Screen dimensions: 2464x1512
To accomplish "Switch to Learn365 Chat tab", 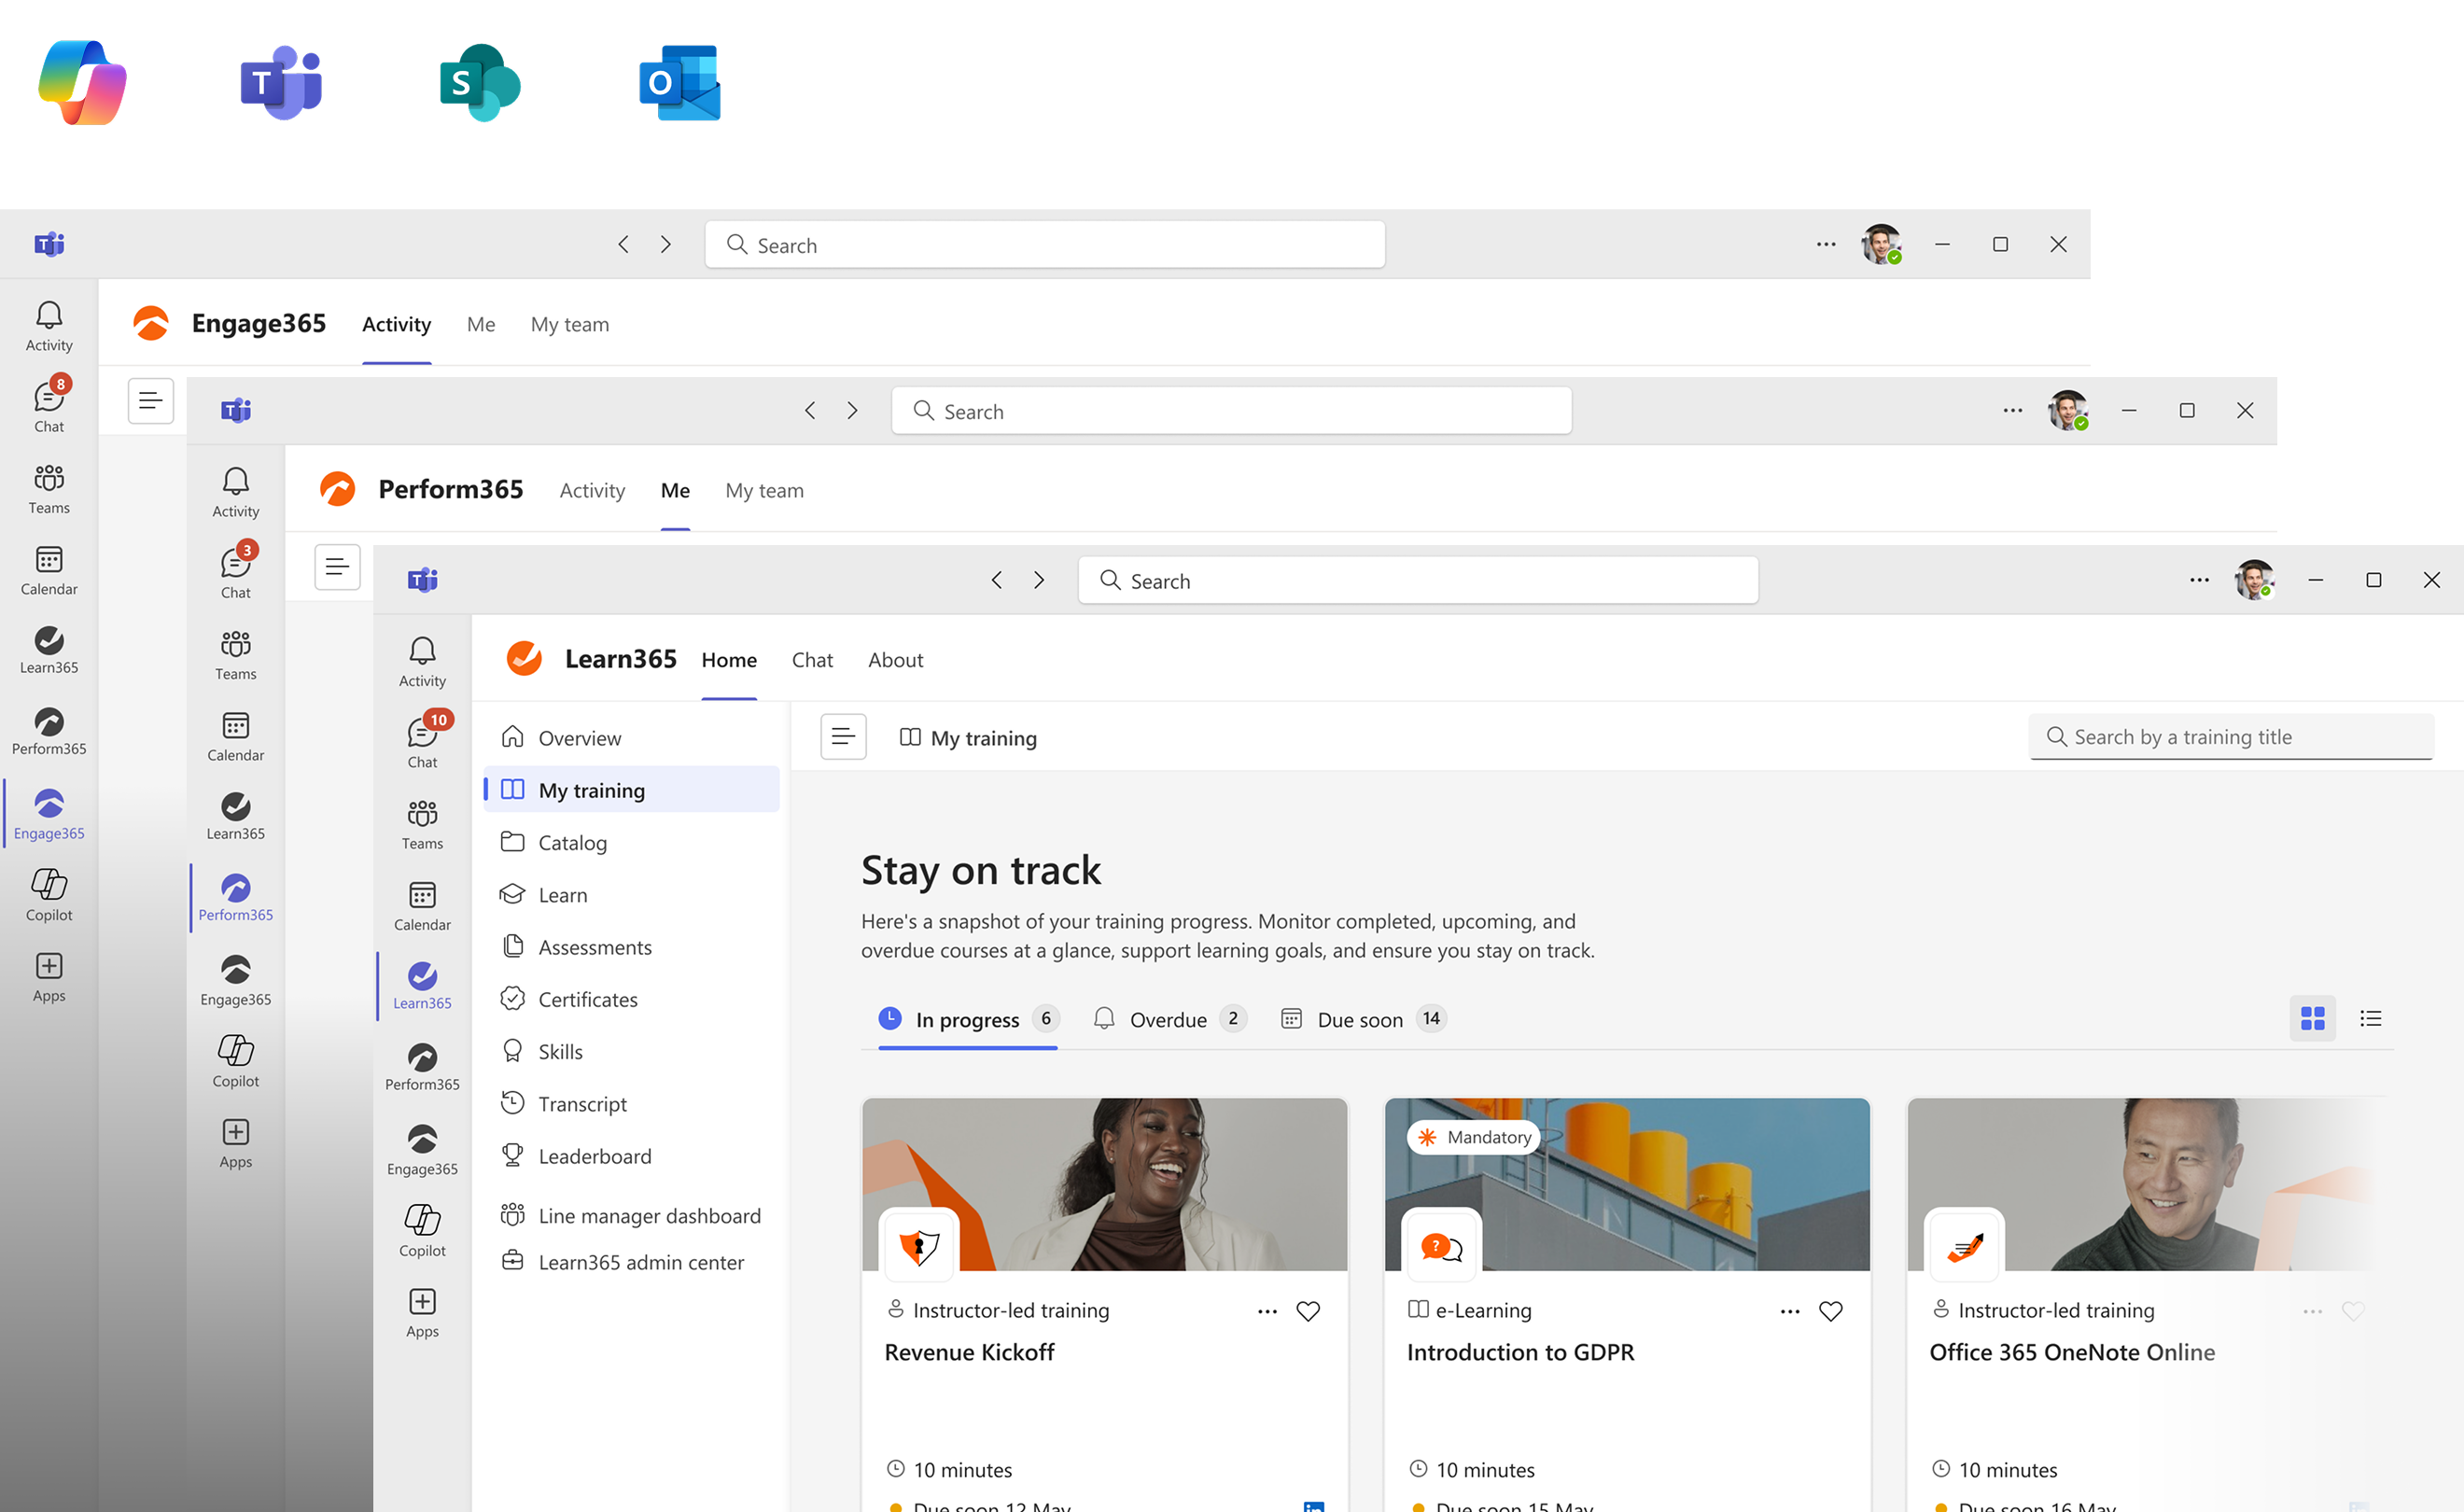I will tap(812, 659).
